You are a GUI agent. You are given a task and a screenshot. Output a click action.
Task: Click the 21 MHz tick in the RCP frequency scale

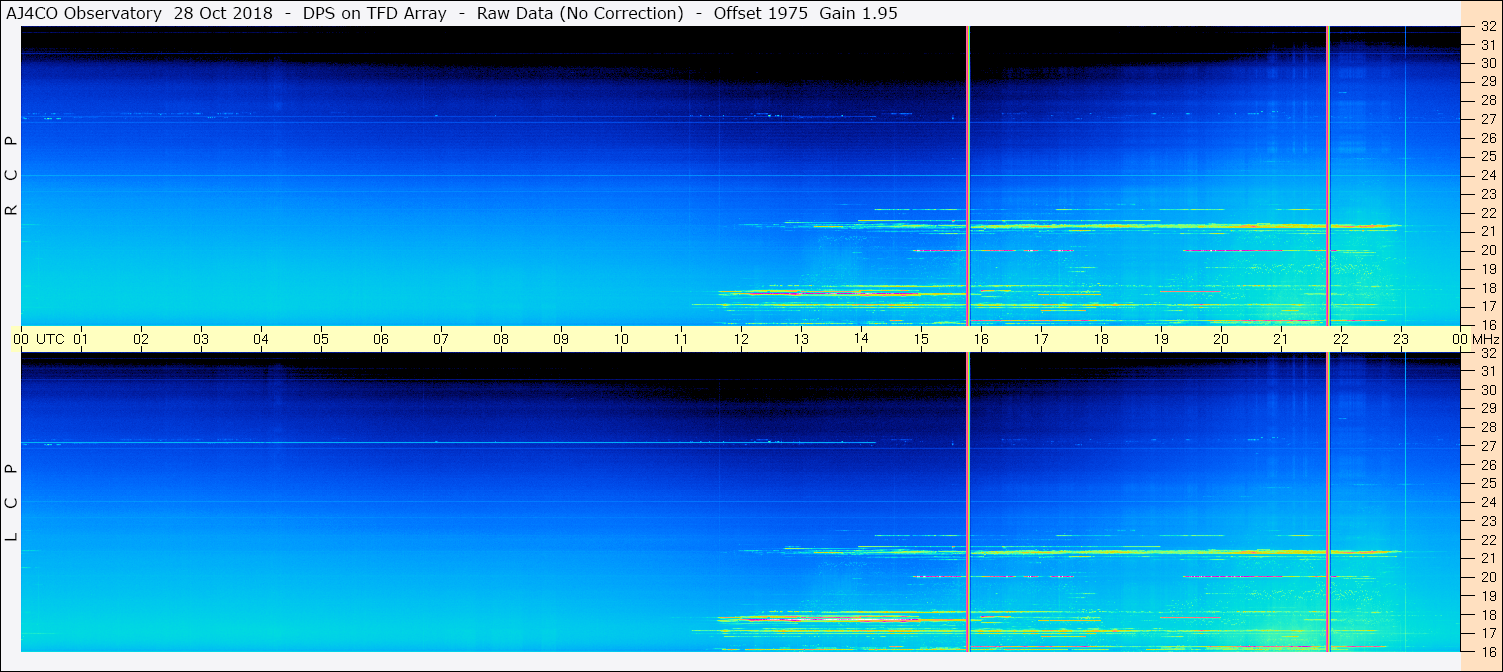(1488, 231)
